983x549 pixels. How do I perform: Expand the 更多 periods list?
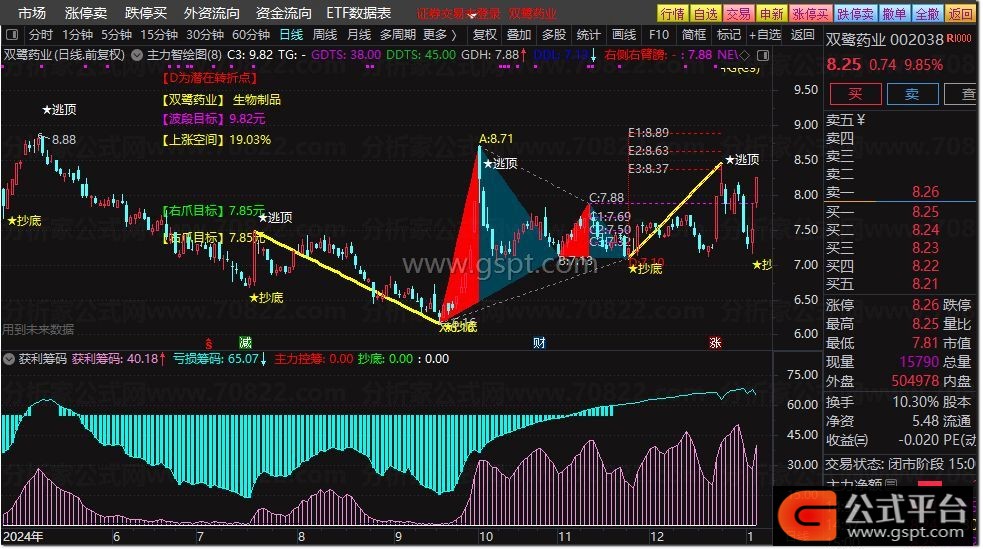[439, 34]
